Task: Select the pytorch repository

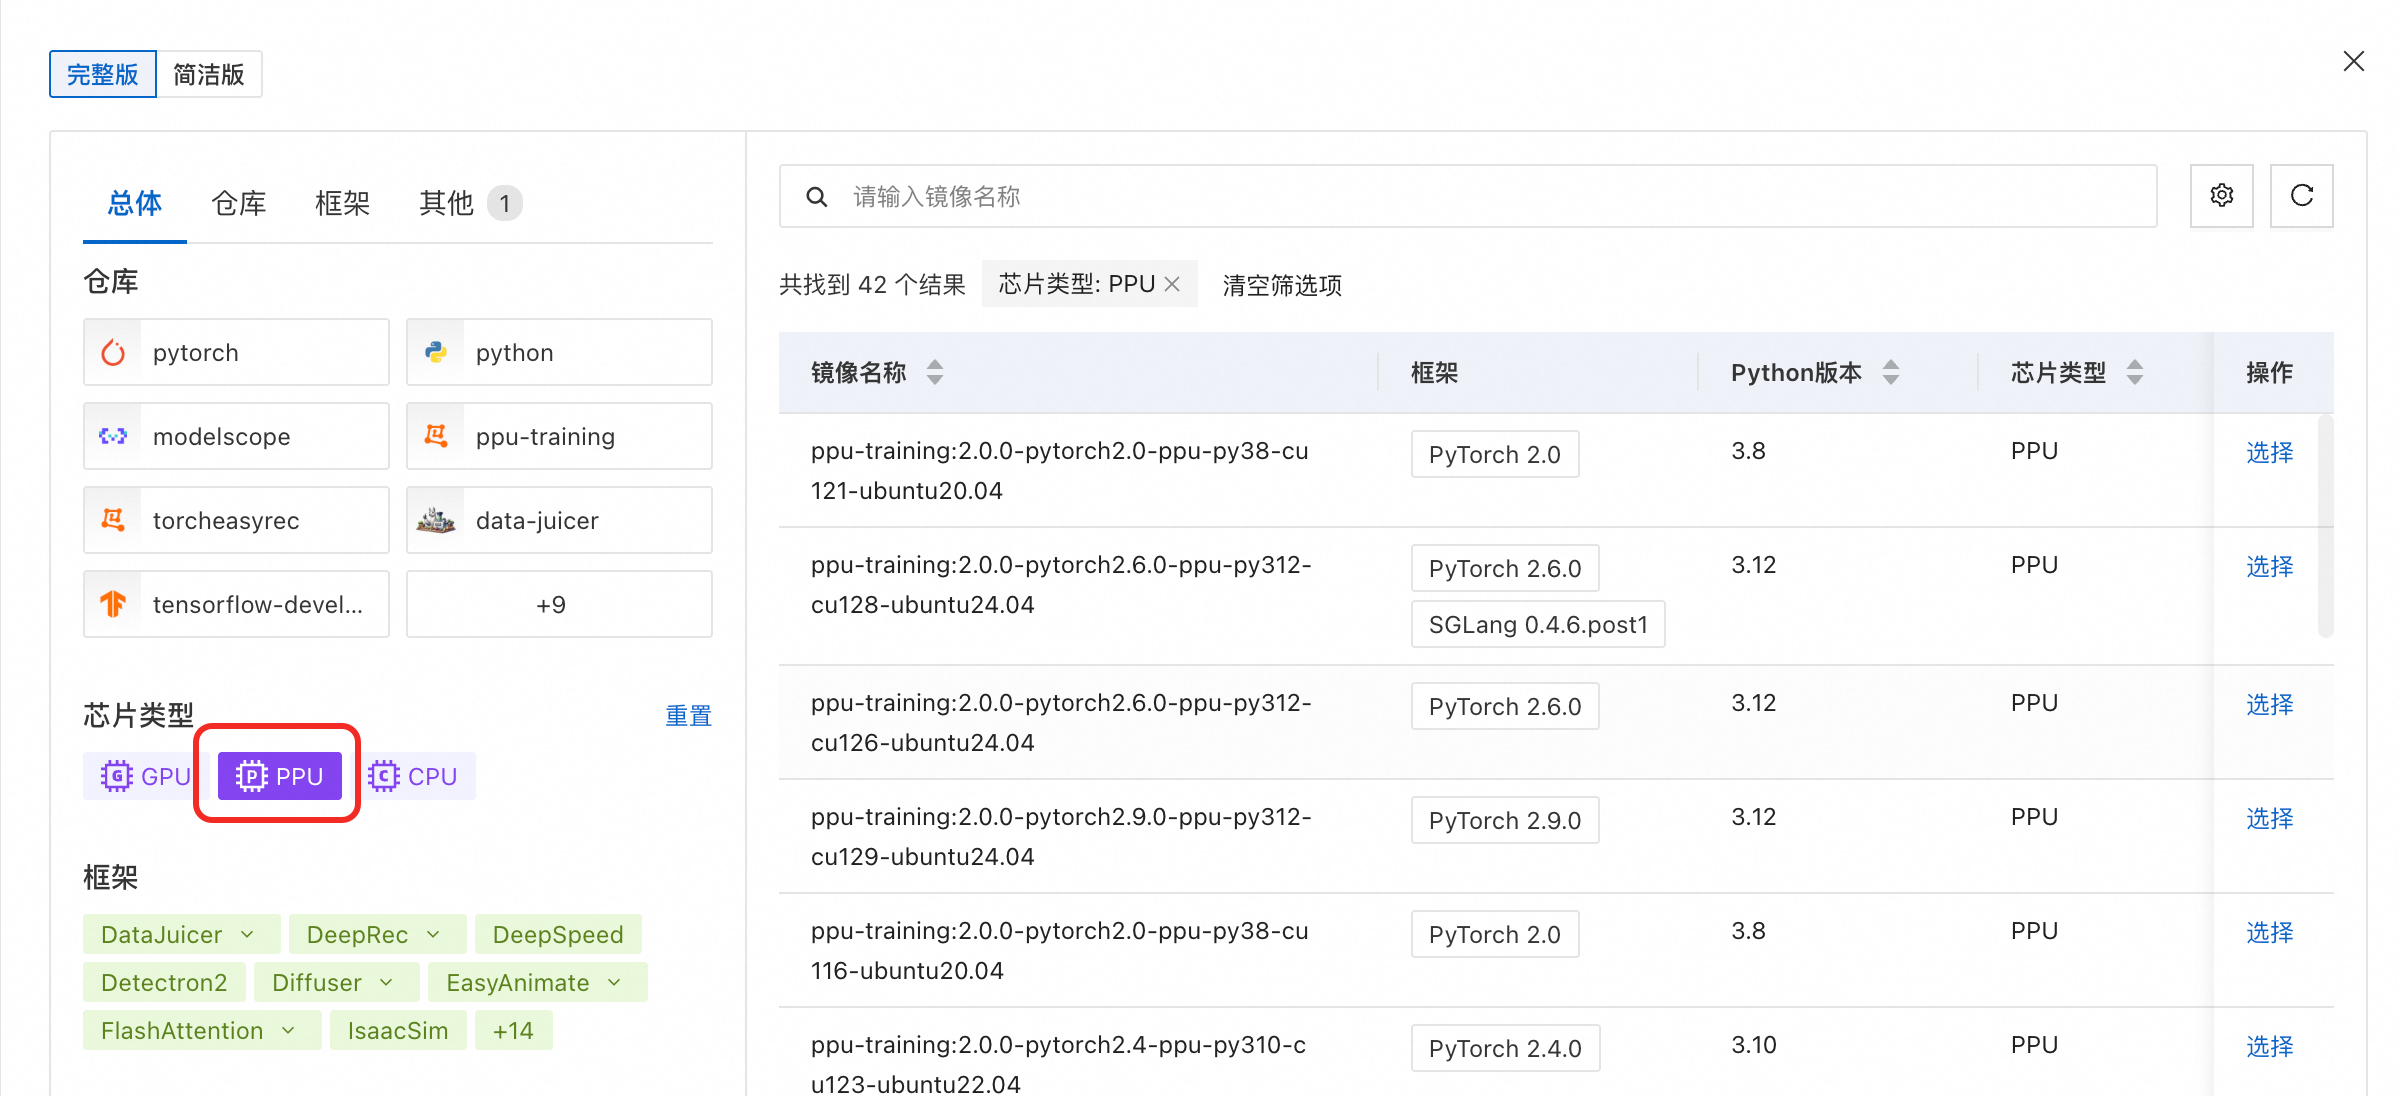Action: coord(236,352)
